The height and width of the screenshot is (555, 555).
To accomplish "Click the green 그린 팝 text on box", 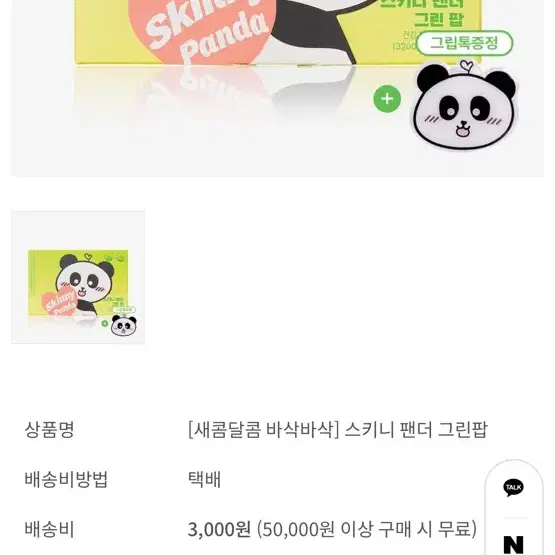I will click(x=438, y=19).
